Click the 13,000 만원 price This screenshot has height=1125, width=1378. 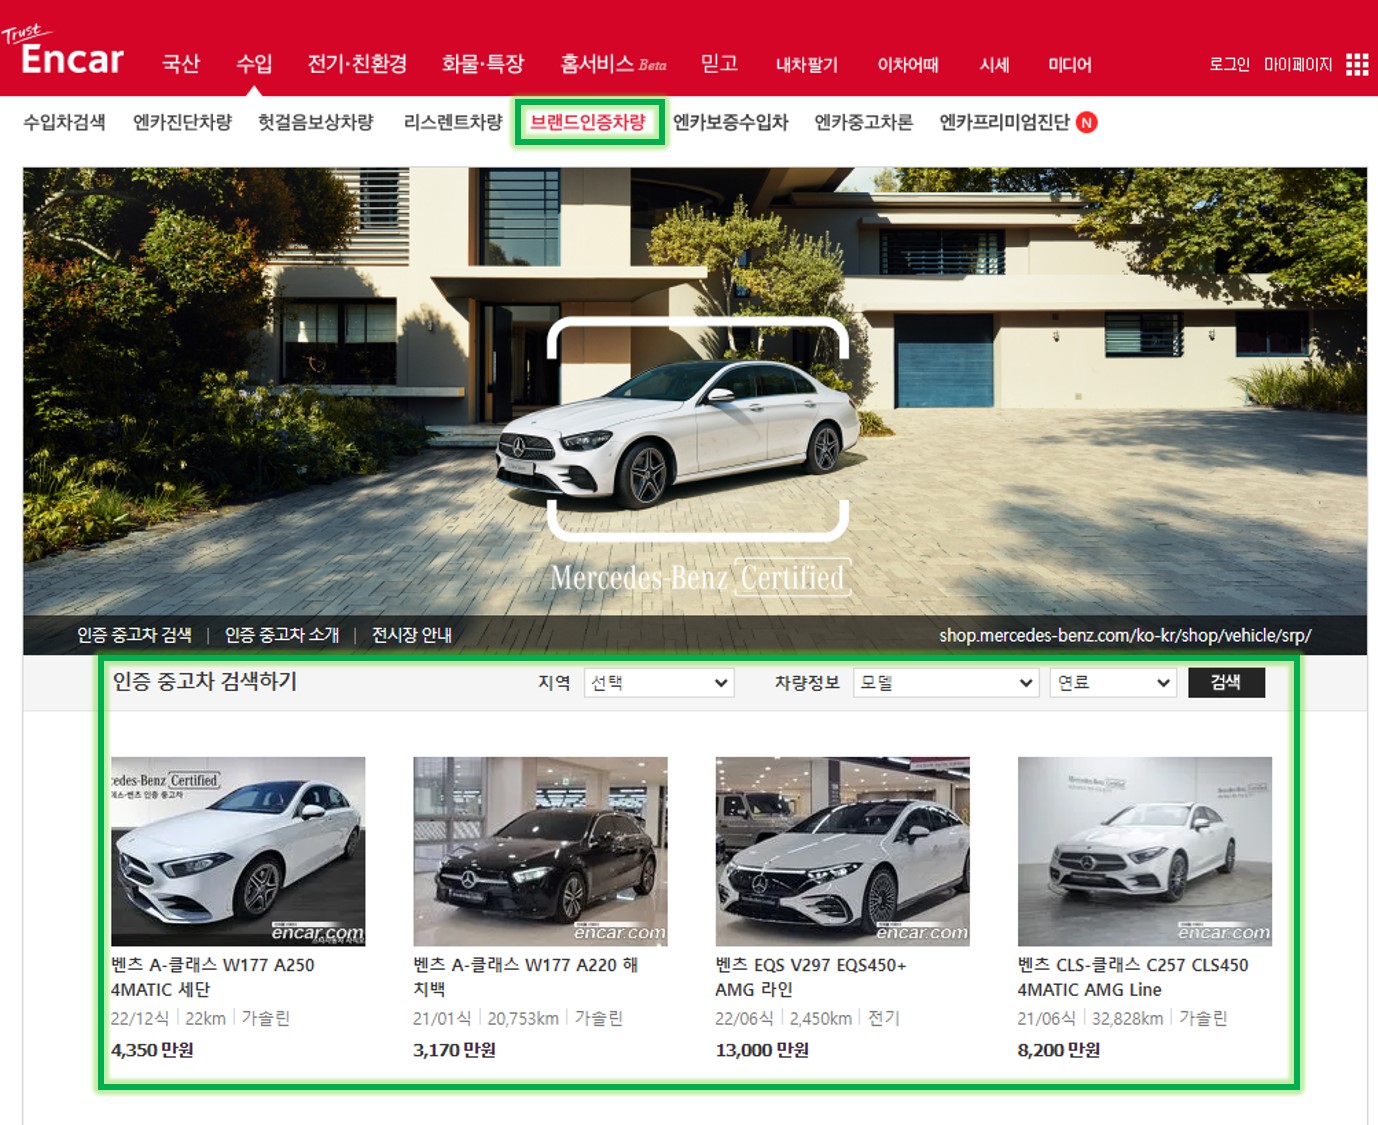click(x=762, y=1050)
